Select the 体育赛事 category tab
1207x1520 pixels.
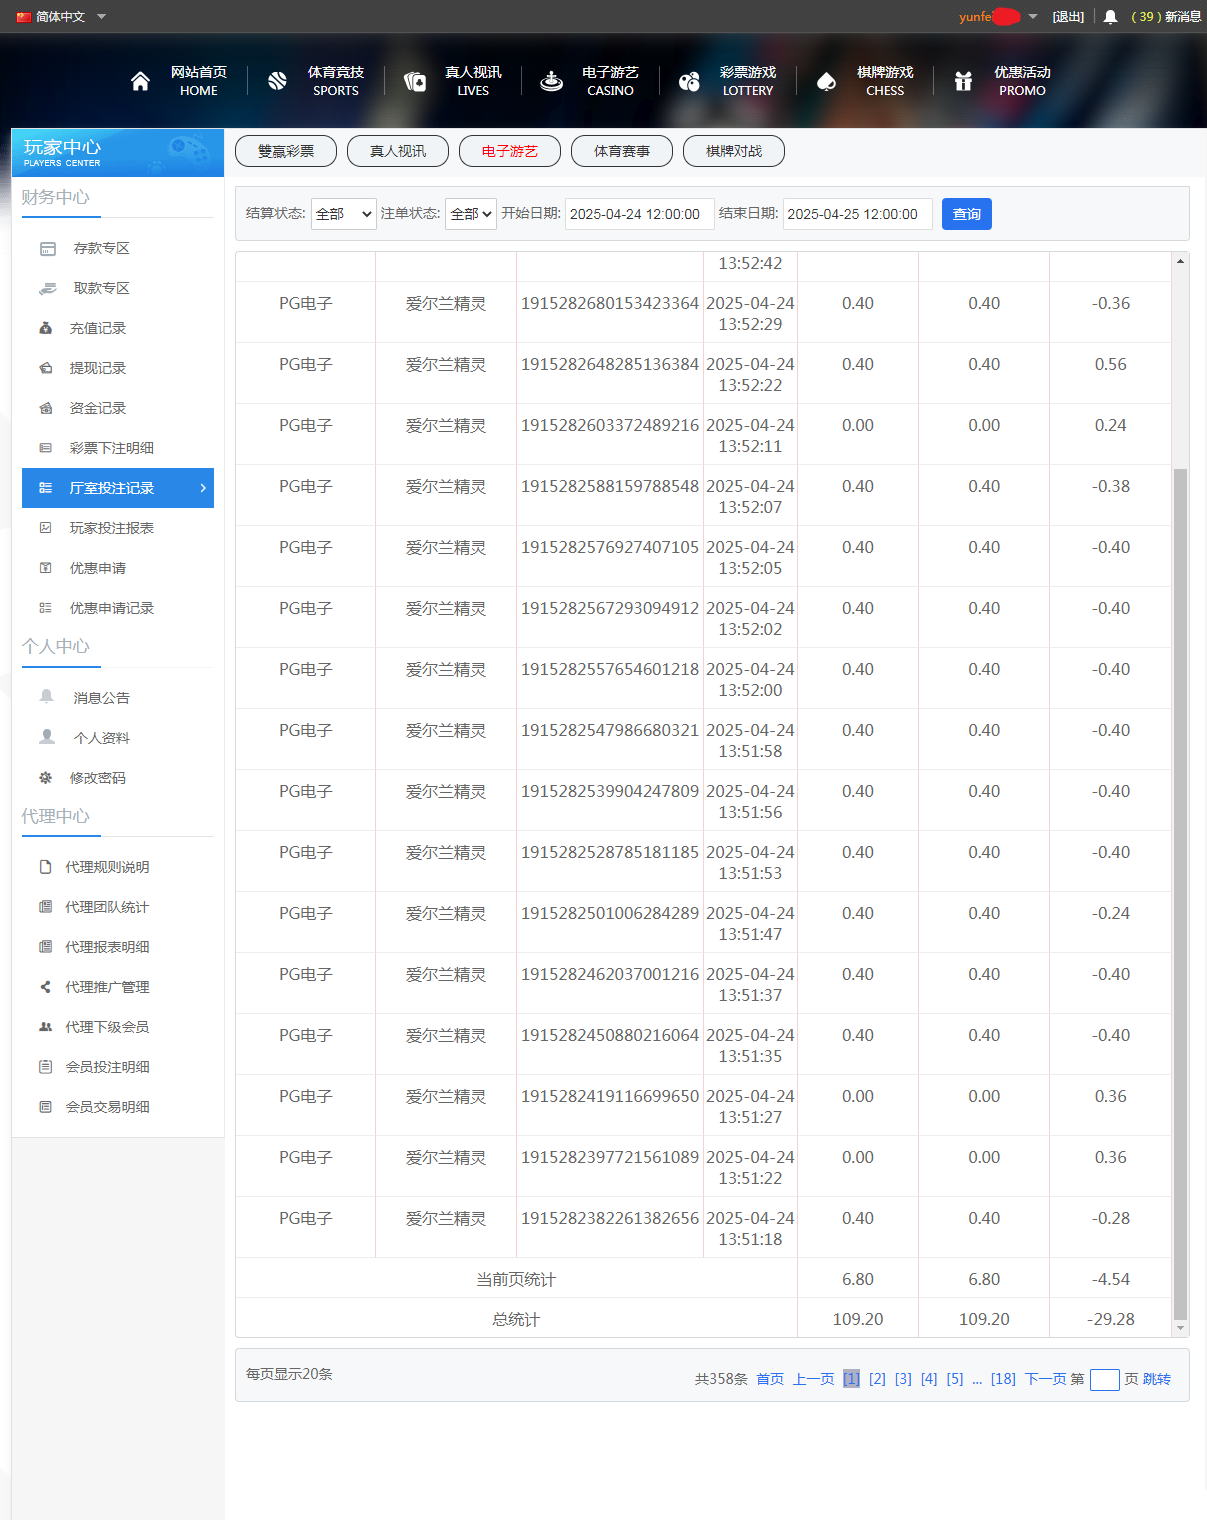pyautogui.click(x=622, y=151)
